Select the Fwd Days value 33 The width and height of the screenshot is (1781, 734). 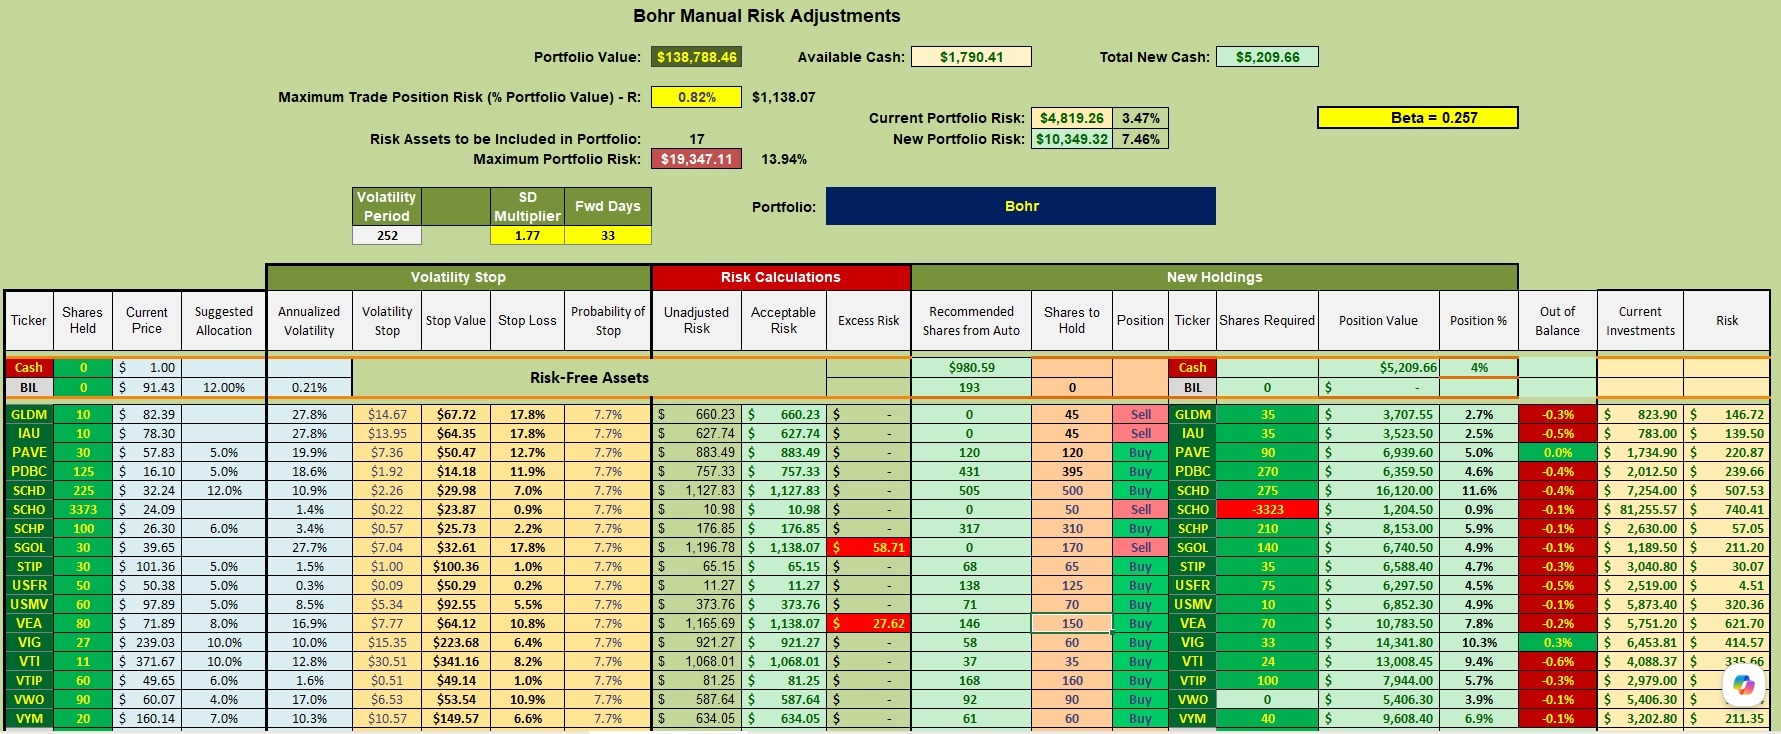608,236
